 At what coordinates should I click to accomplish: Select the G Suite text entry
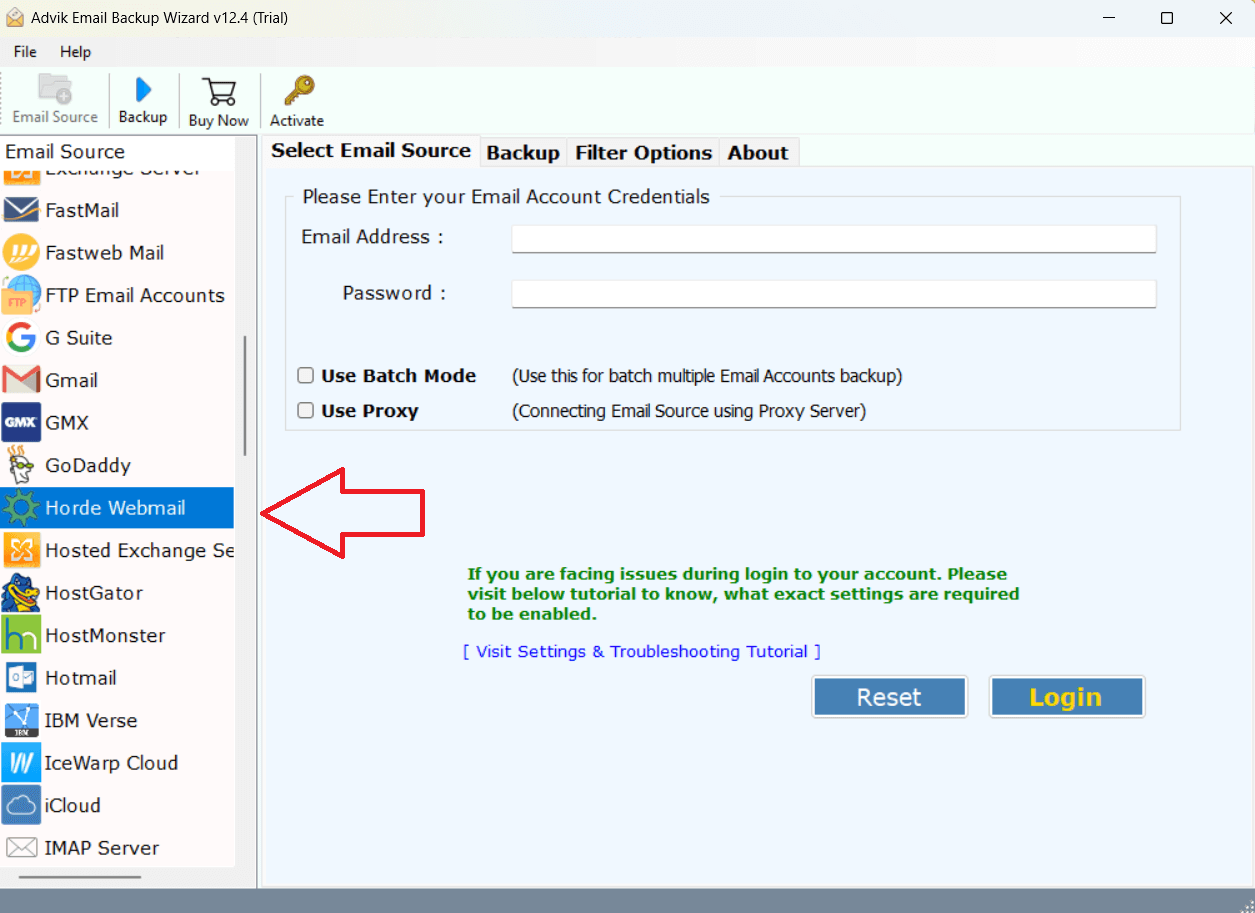point(79,338)
